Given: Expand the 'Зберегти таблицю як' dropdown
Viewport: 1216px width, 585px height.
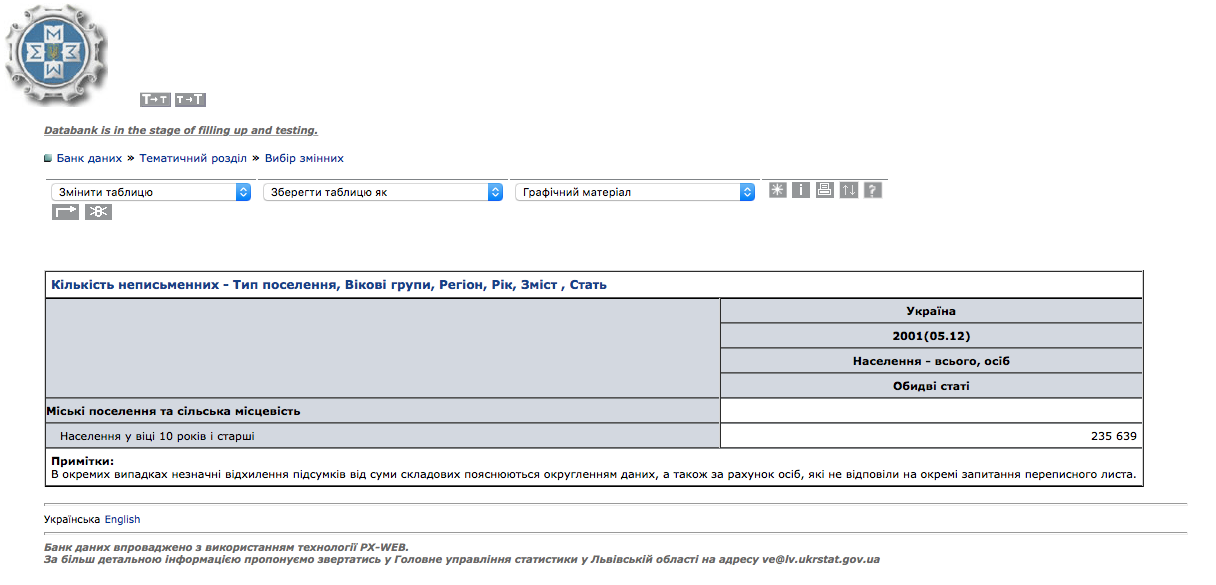Looking at the screenshot, I should (x=382, y=192).
